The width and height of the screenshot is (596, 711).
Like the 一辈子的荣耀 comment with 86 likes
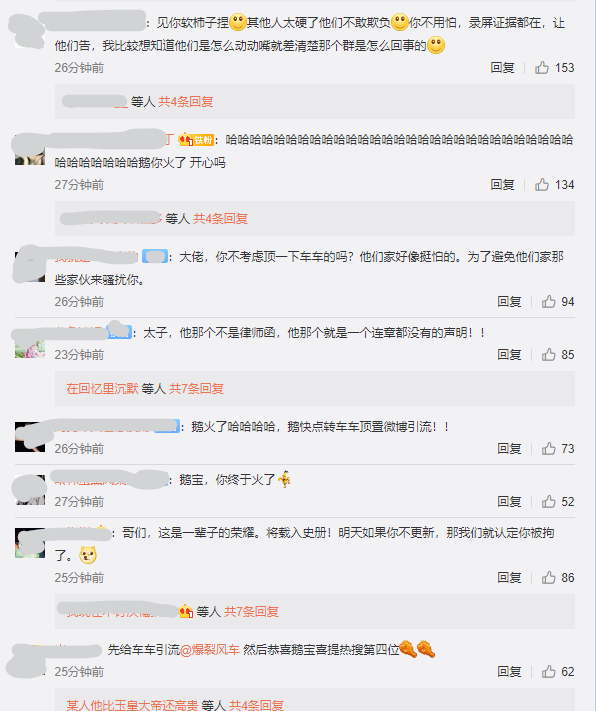(548, 578)
